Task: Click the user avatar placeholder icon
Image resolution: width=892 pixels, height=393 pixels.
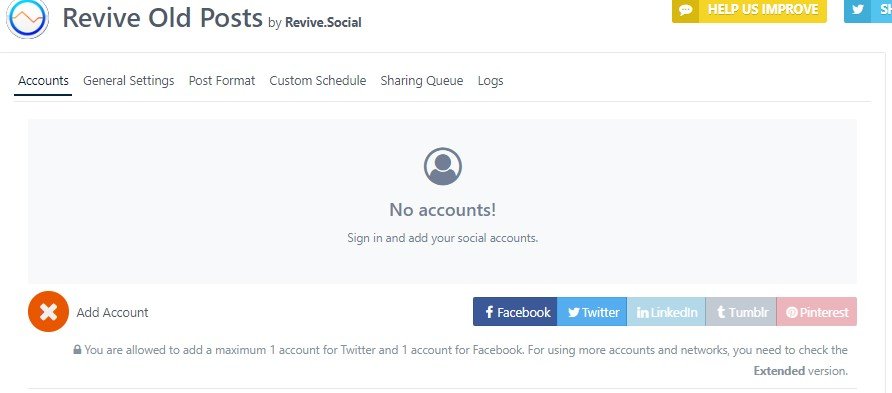Action: [443, 166]
